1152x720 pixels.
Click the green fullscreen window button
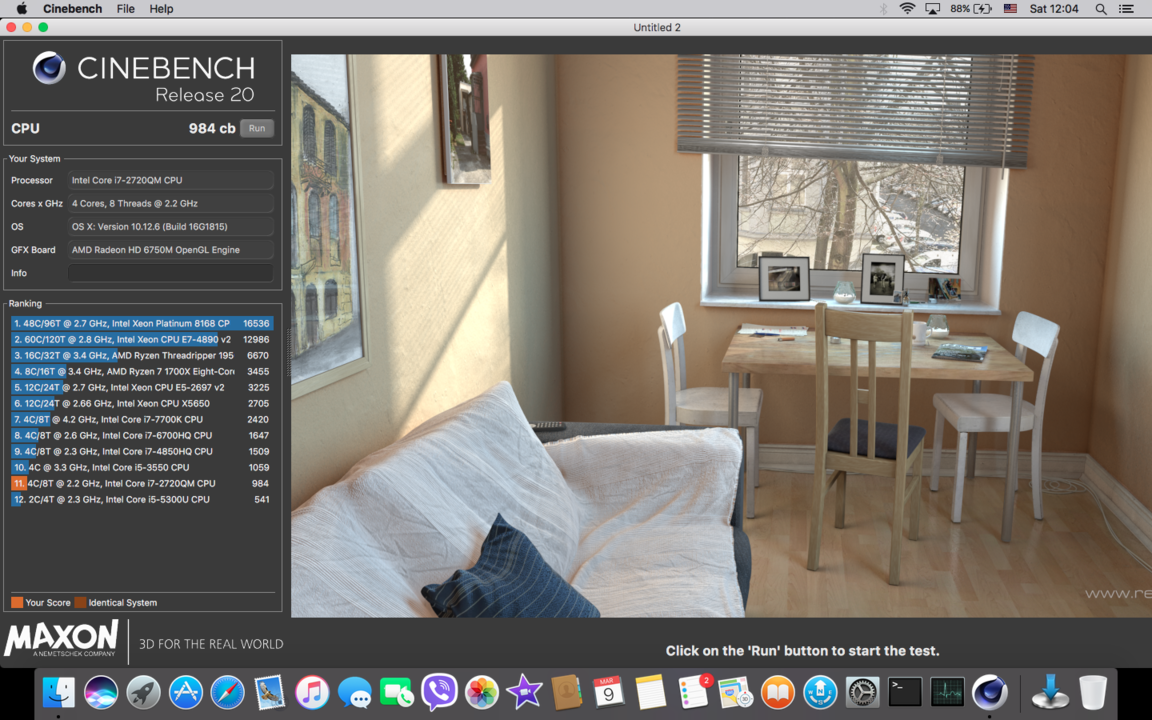(x=43, y=27)
